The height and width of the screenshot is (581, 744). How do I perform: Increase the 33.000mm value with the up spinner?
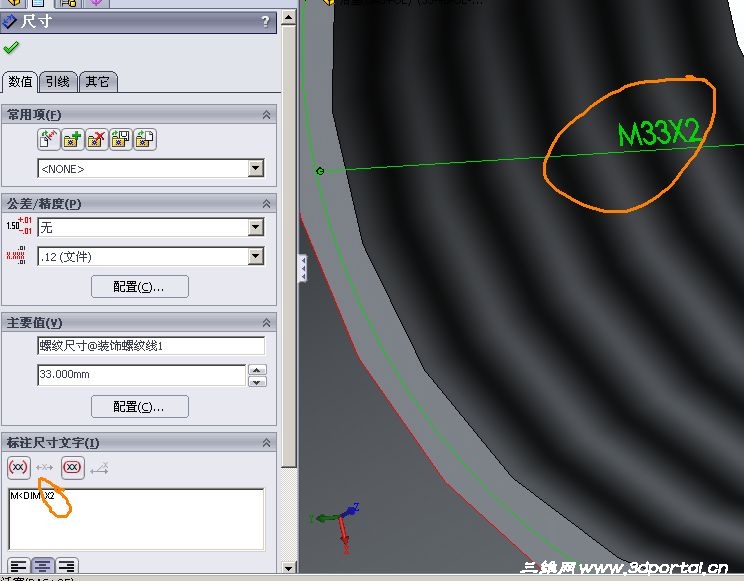[258, 369]
